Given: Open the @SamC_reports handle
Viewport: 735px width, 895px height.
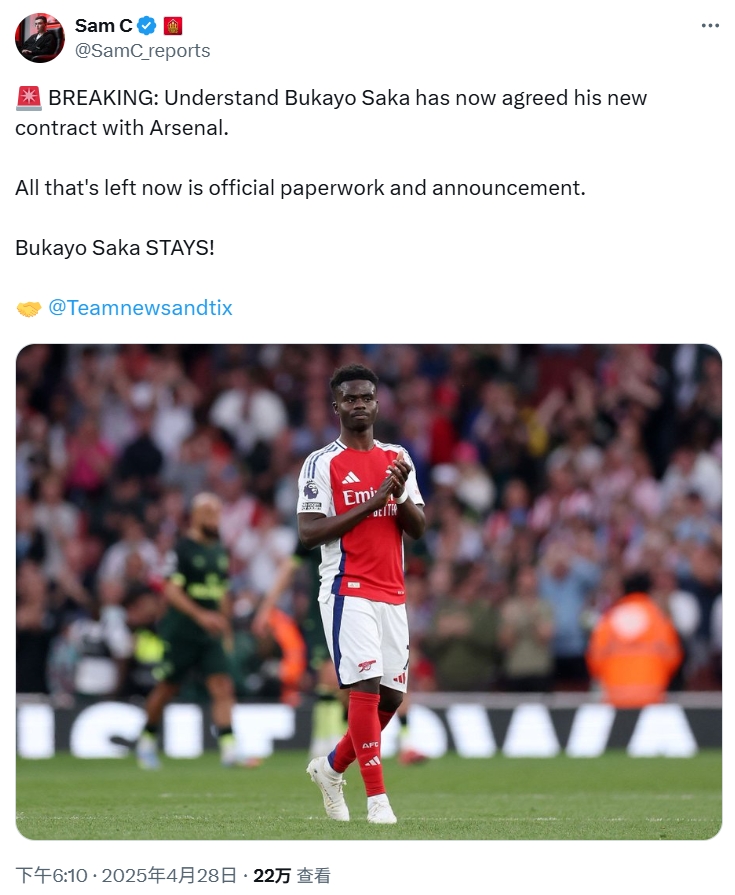Looking at the screenshot, I should (x=143, y=51).
